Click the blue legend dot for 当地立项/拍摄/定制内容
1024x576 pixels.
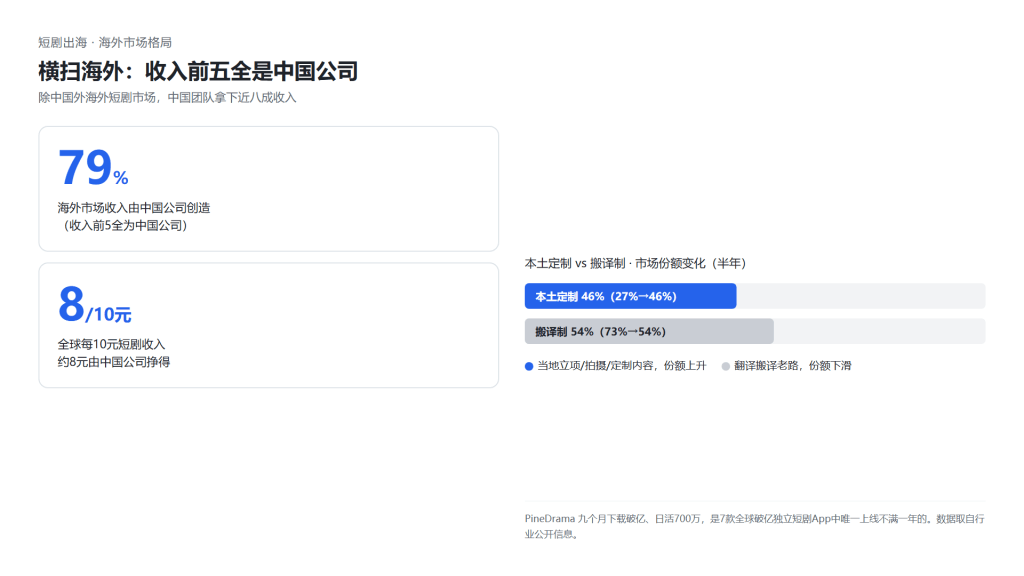[529, 366]
